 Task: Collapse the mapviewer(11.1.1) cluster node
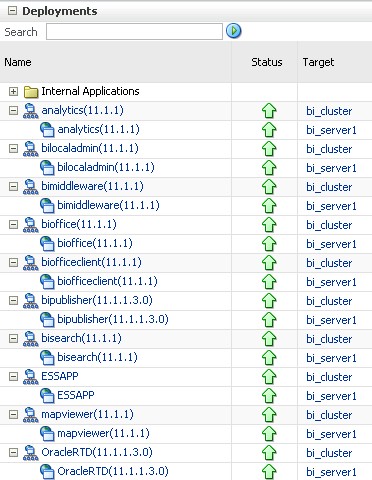pos(13,414)
